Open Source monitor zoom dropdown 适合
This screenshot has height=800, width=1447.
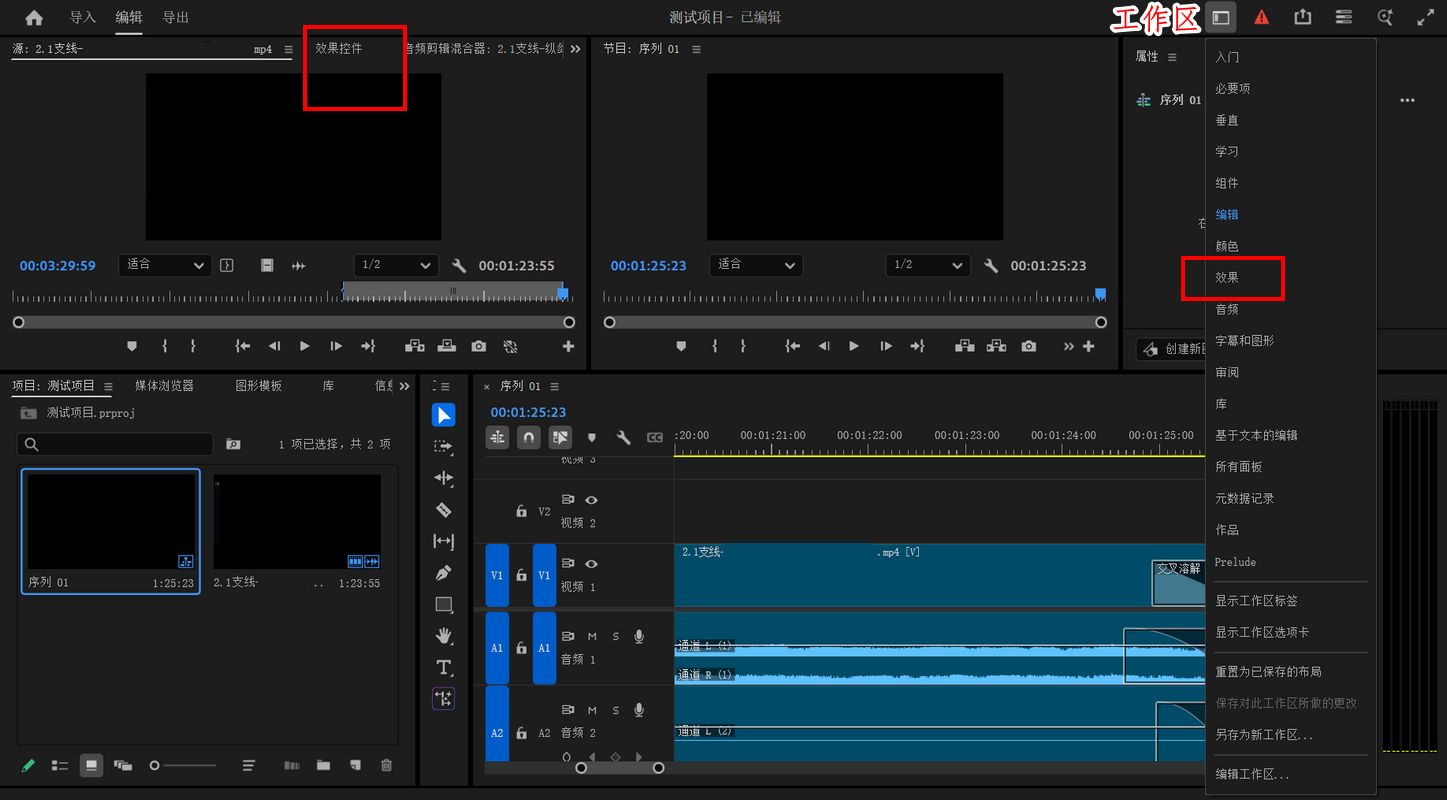pos(165,265)
